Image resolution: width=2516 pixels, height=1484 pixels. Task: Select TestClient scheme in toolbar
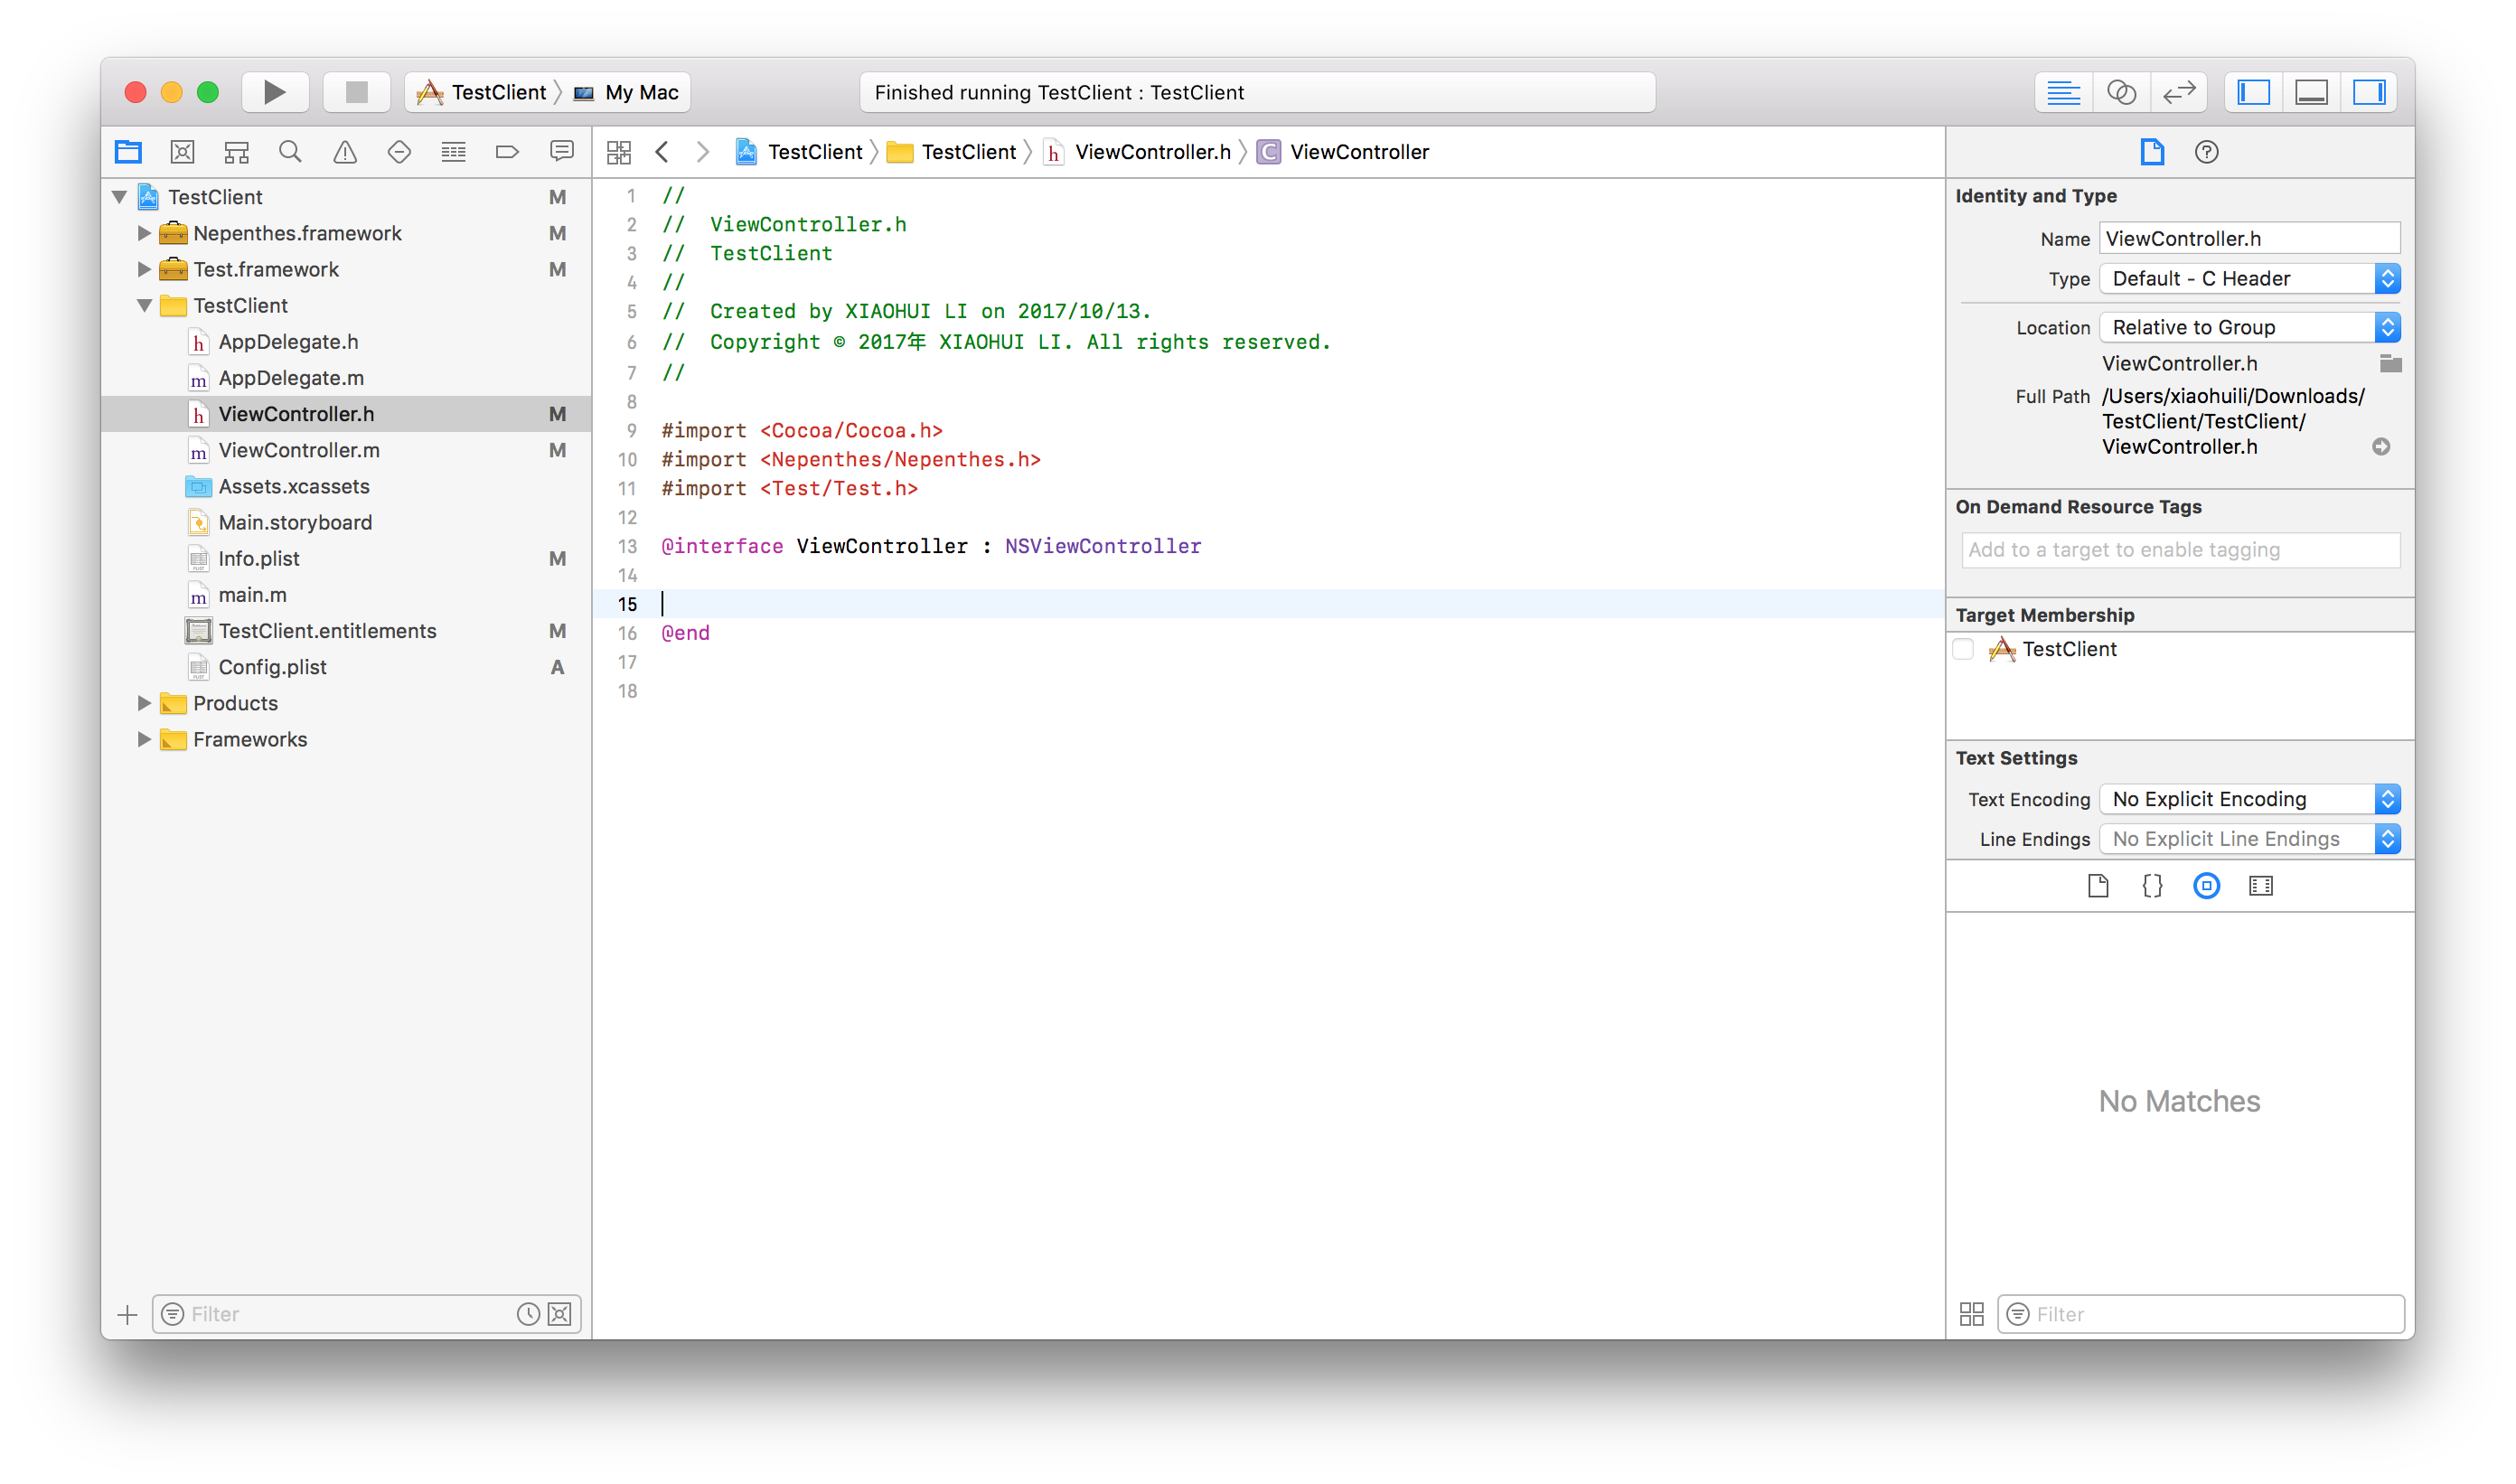pos(482,92)
